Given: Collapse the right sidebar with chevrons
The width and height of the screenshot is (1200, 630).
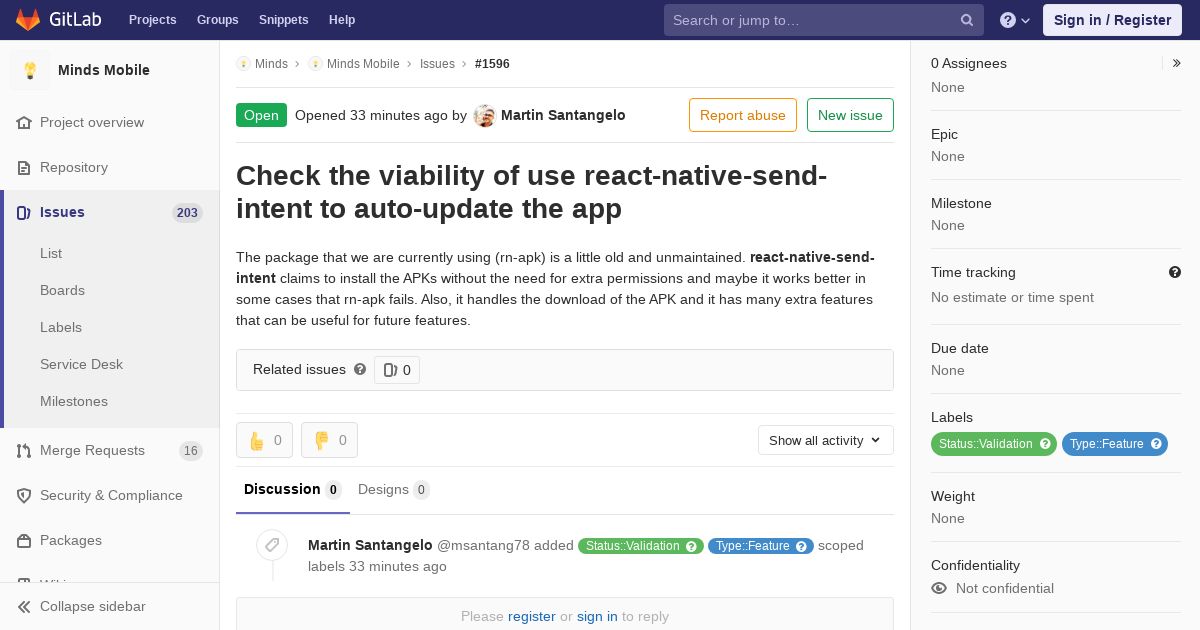Looking at the screenshot, I should click(1176, 63).
